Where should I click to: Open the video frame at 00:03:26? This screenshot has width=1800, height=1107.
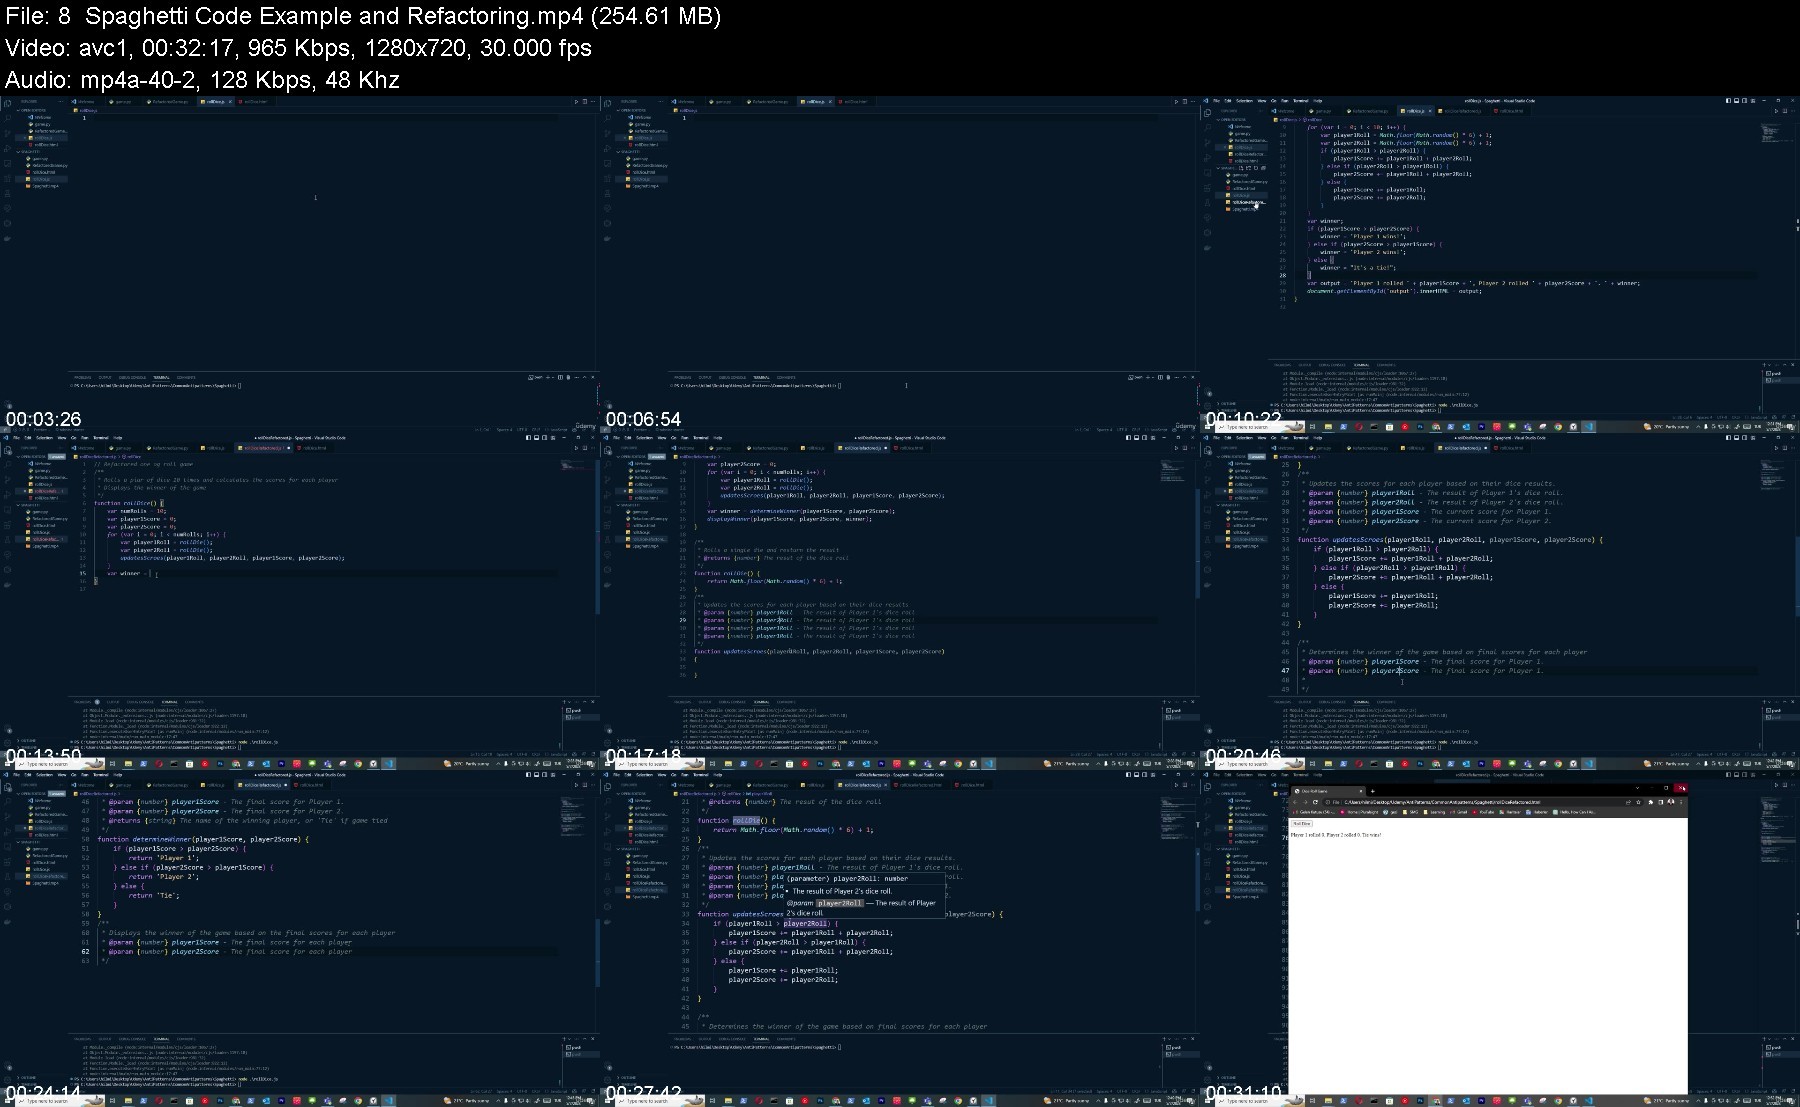coord(300,264)
